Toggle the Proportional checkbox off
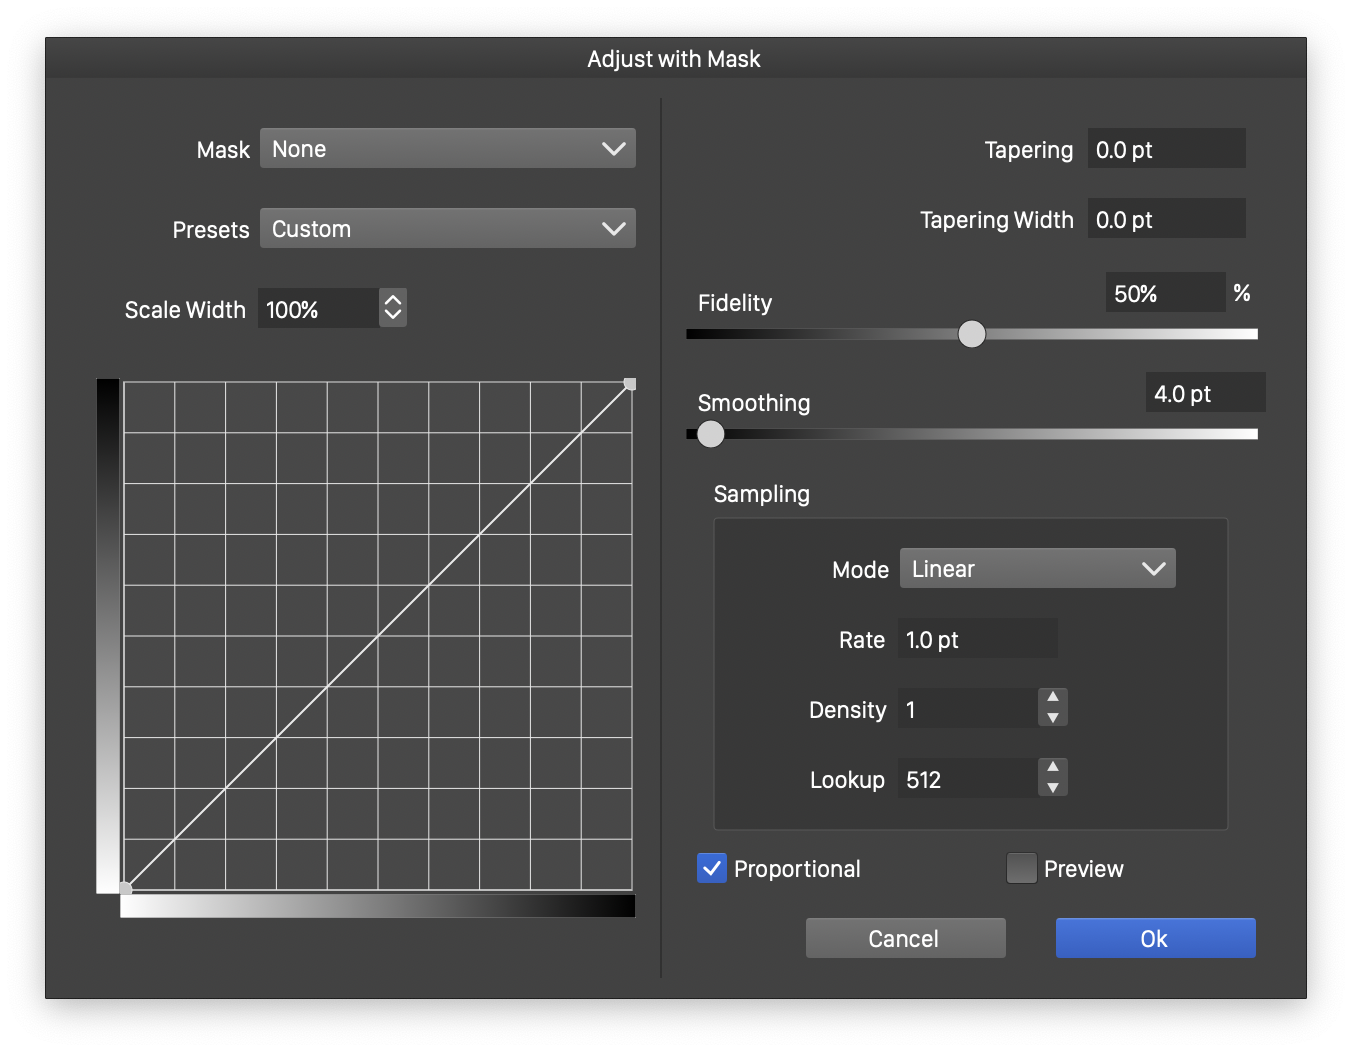Screen dimensions: 1352x1052 click(x=712, y=868)
